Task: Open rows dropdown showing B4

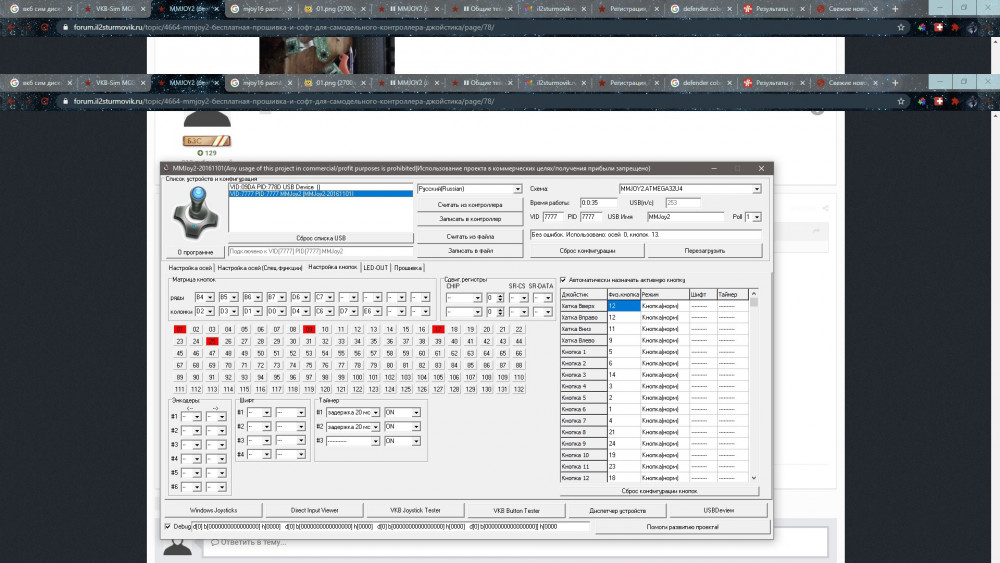Action: 204,297
